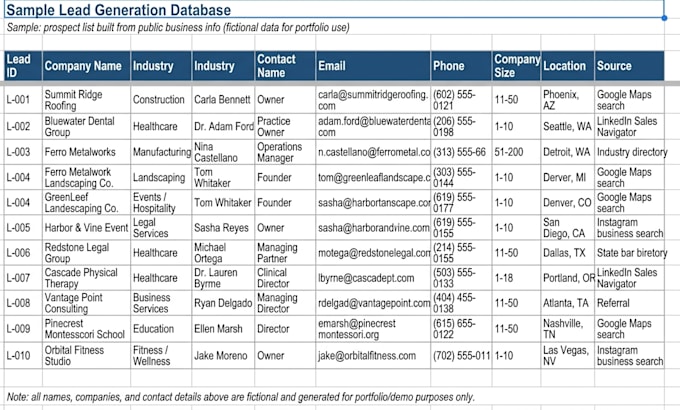Click the 'Email' column header
This screenshot has height=410, width=680.
coord(373,66)
